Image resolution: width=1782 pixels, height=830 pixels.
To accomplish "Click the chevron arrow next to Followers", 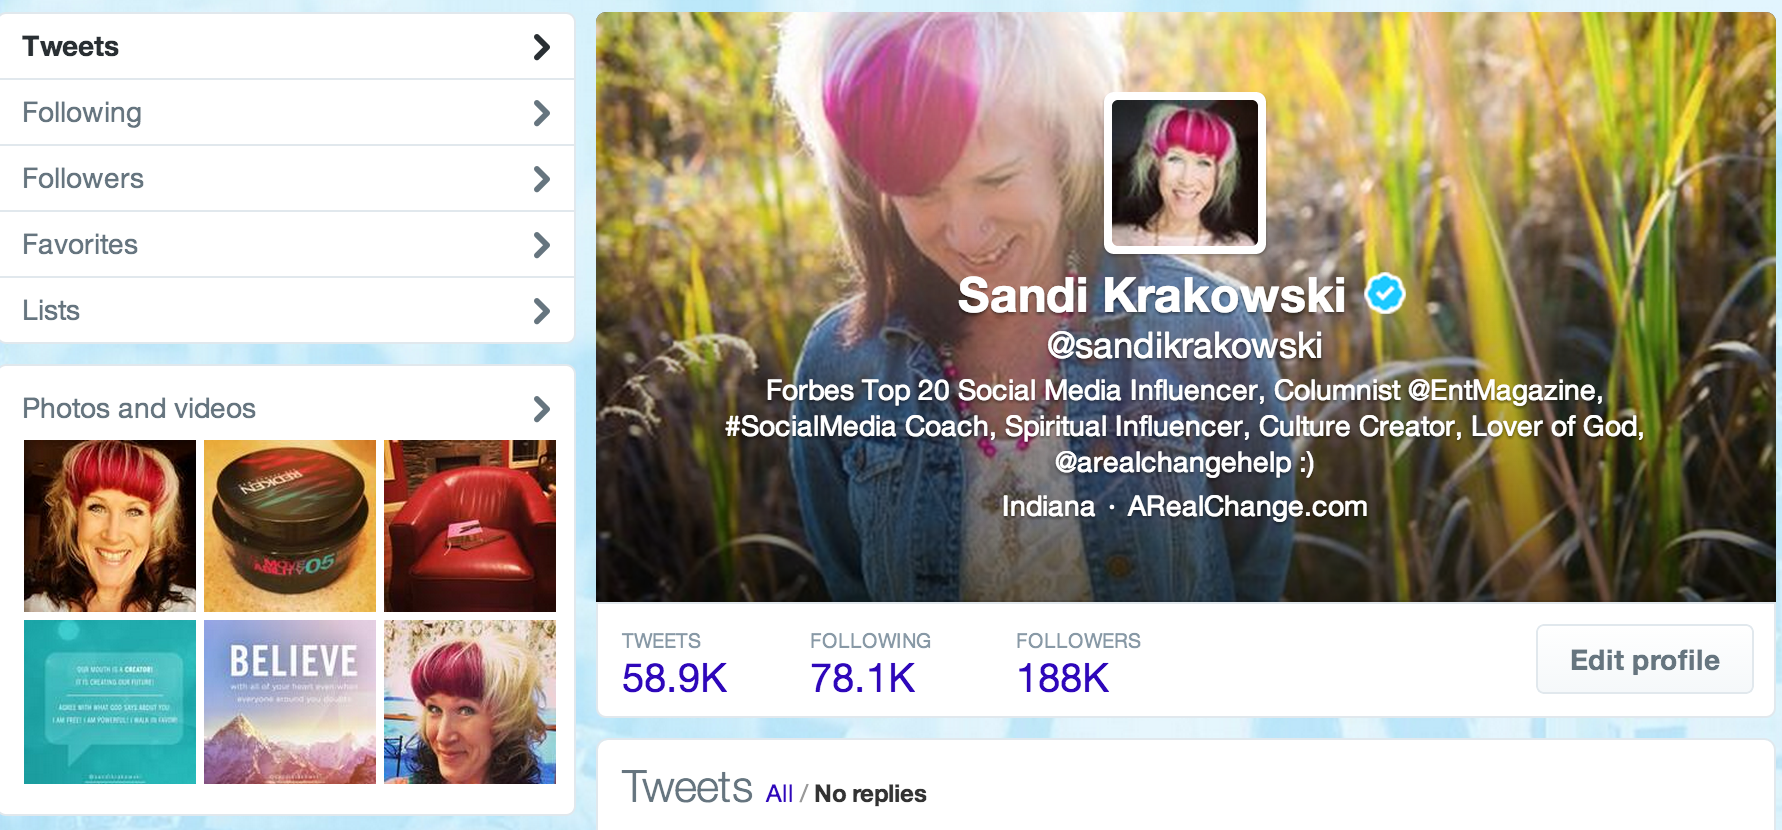I will tap(542, 179).
